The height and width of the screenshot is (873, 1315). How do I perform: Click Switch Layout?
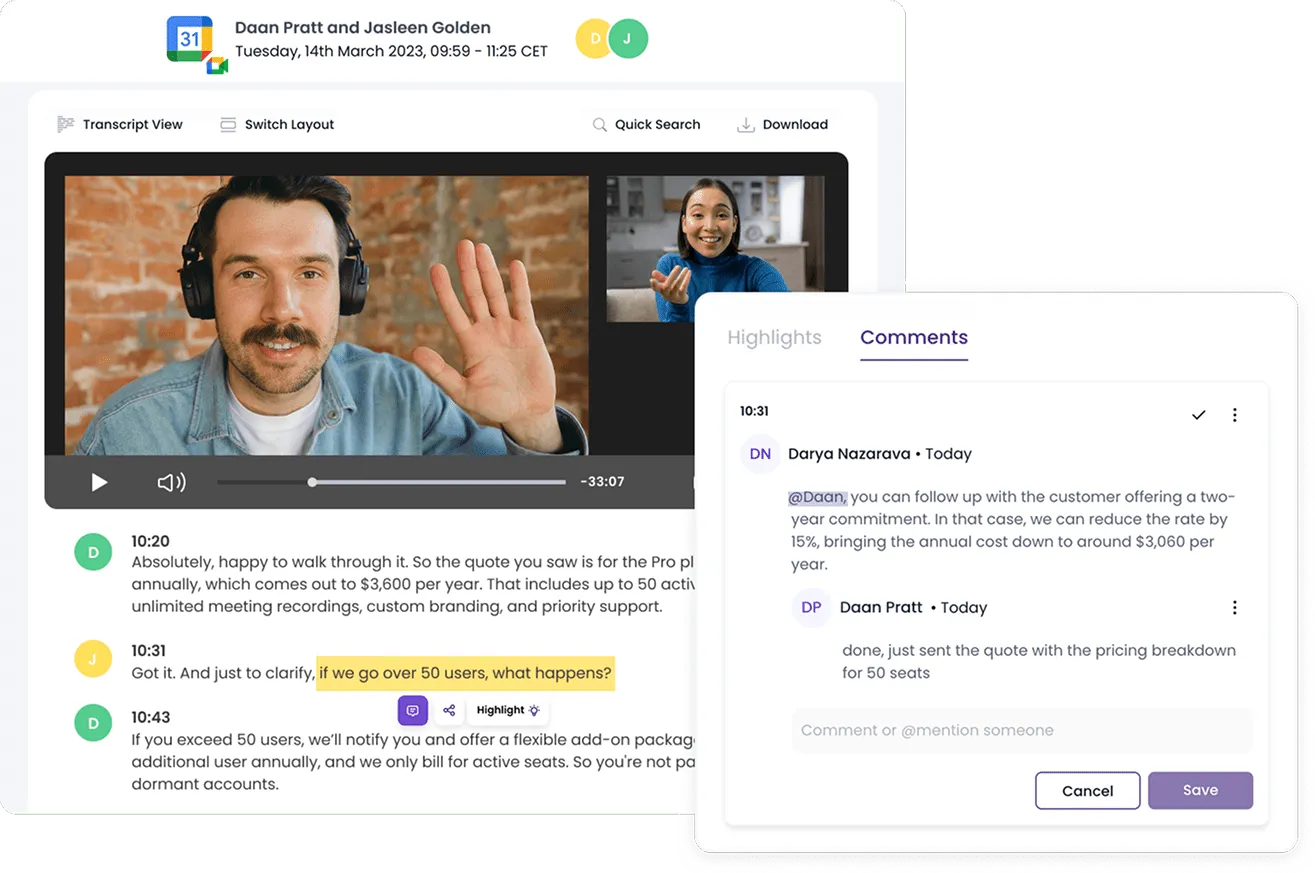coord(277,124)
